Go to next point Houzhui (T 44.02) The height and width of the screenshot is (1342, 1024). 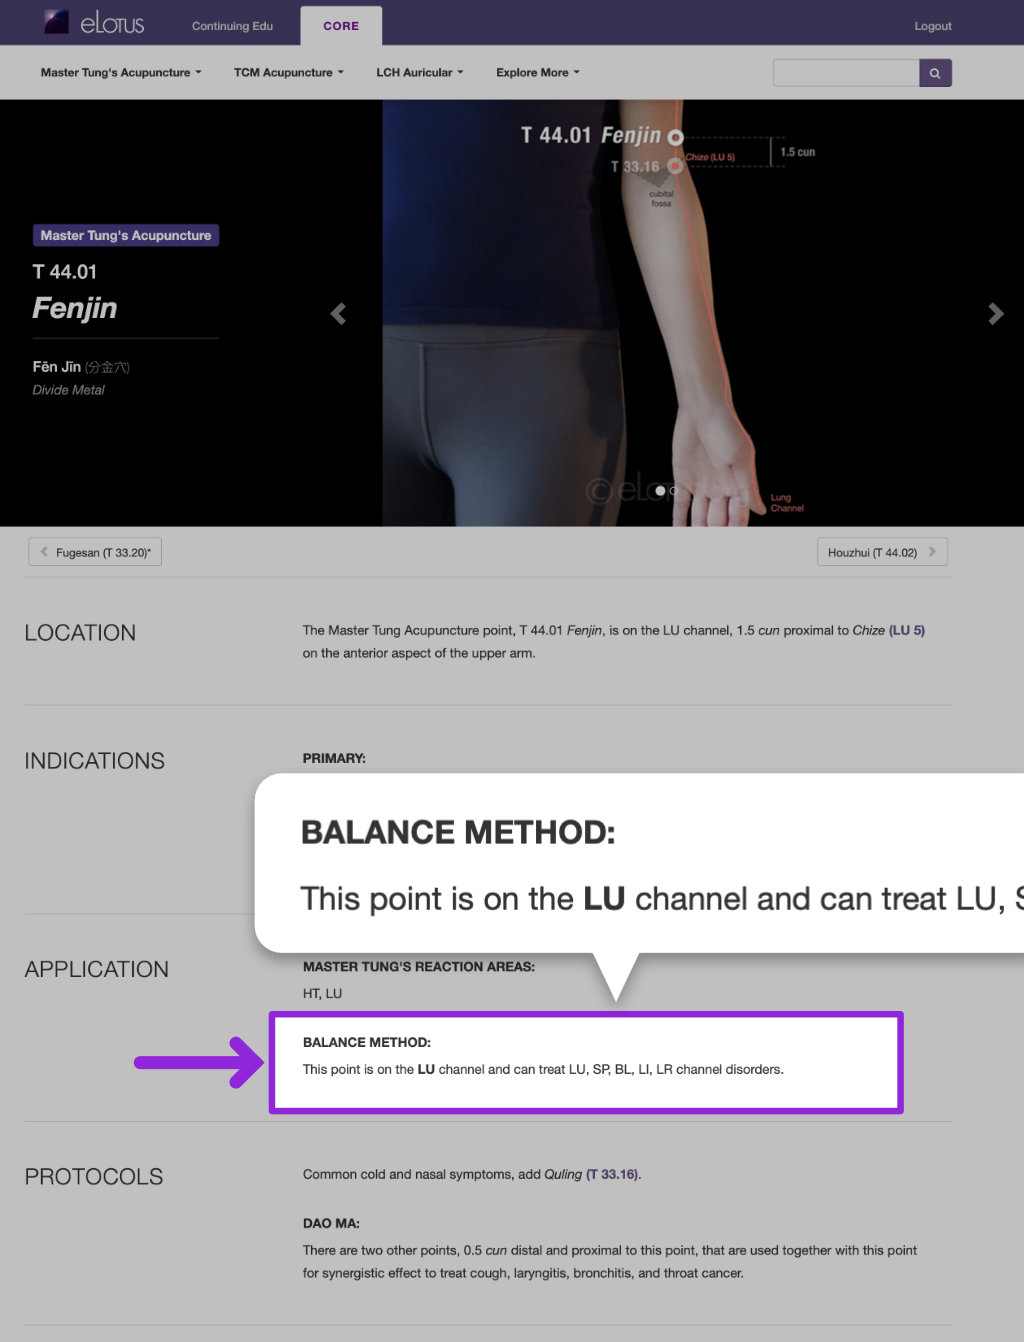pyautogui.click(x=882, y=552)
